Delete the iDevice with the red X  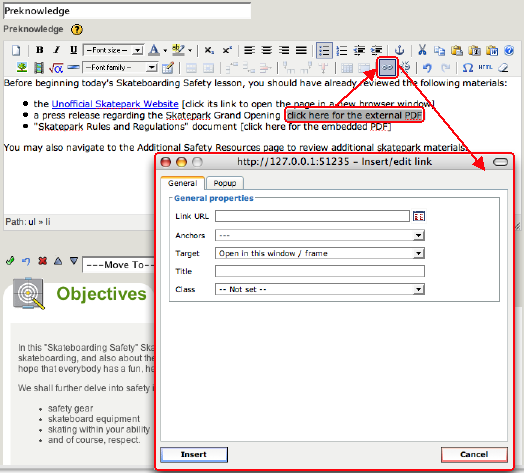point(42,261)
